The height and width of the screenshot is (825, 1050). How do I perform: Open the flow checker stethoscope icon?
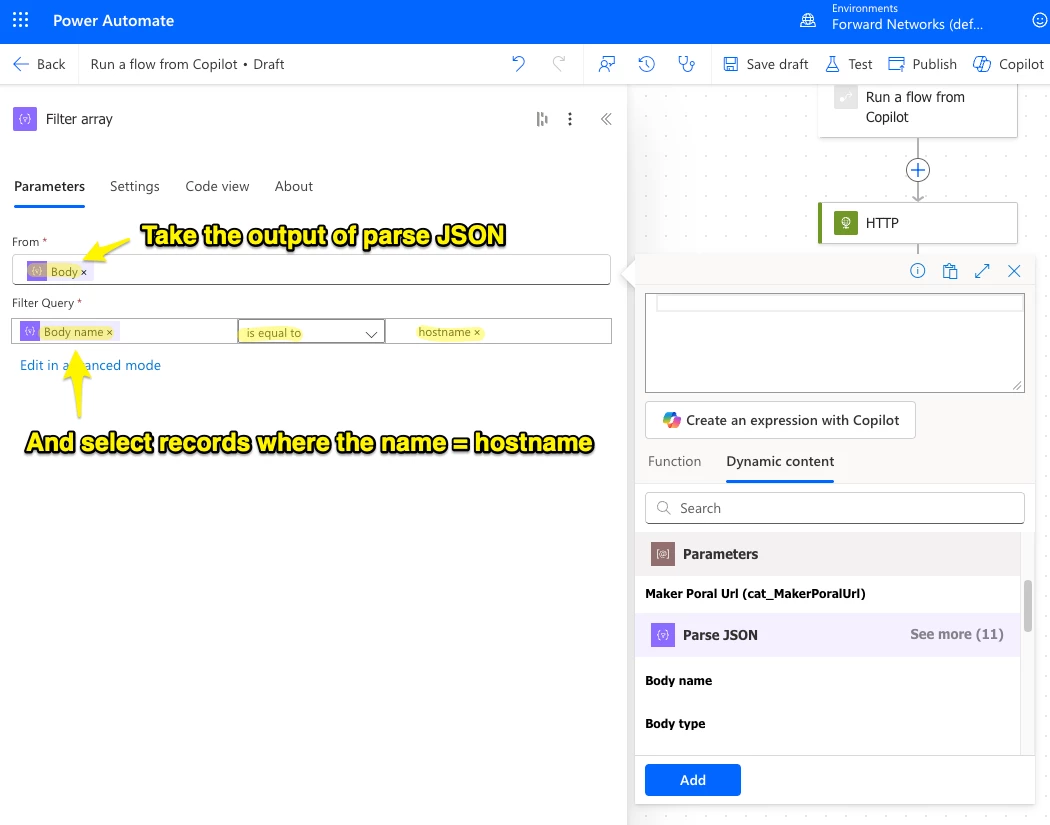point(686,64)
